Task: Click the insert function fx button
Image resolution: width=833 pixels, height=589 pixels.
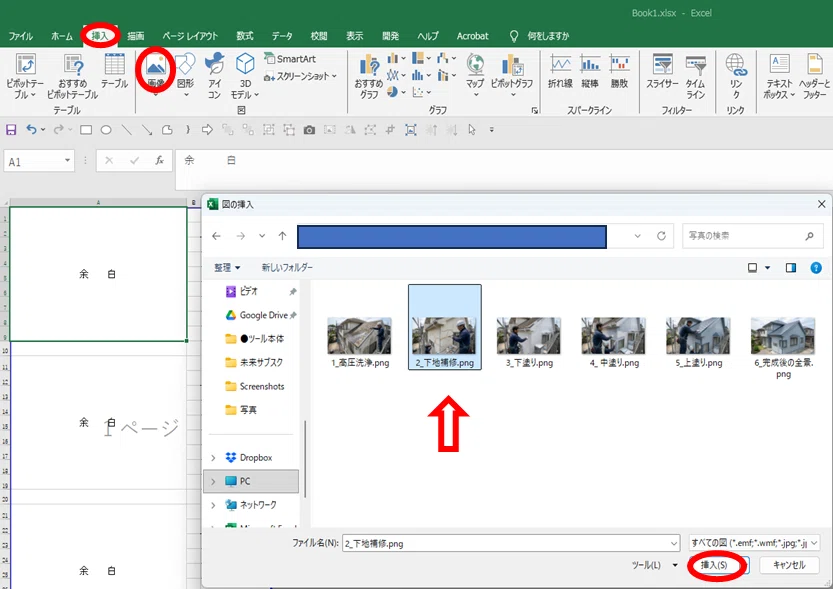Action: [159, 160]
